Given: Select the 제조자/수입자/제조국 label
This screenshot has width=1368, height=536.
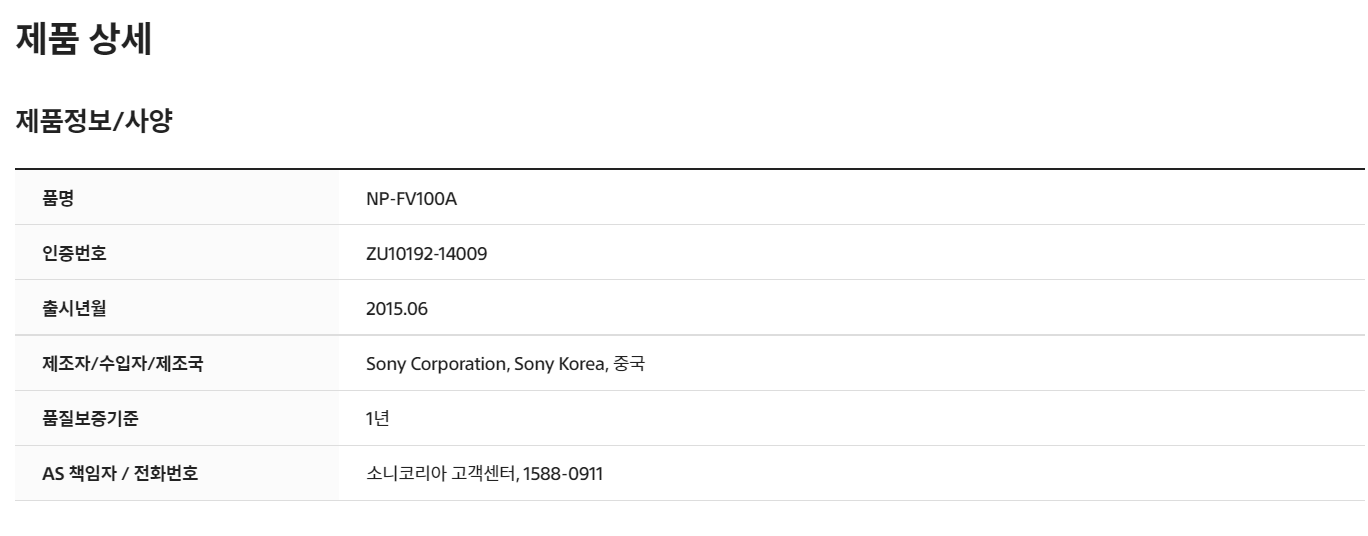Looking at the screenshot, I should coord(122,363).
